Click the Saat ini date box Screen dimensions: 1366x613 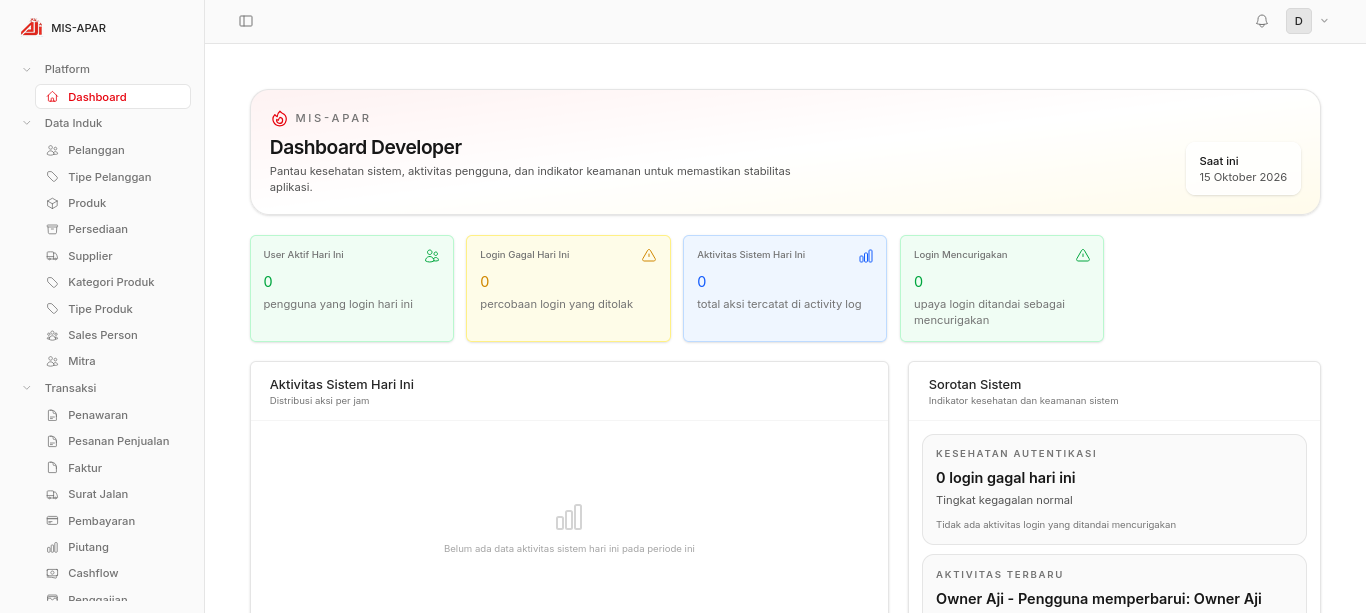coord(1243,168)
